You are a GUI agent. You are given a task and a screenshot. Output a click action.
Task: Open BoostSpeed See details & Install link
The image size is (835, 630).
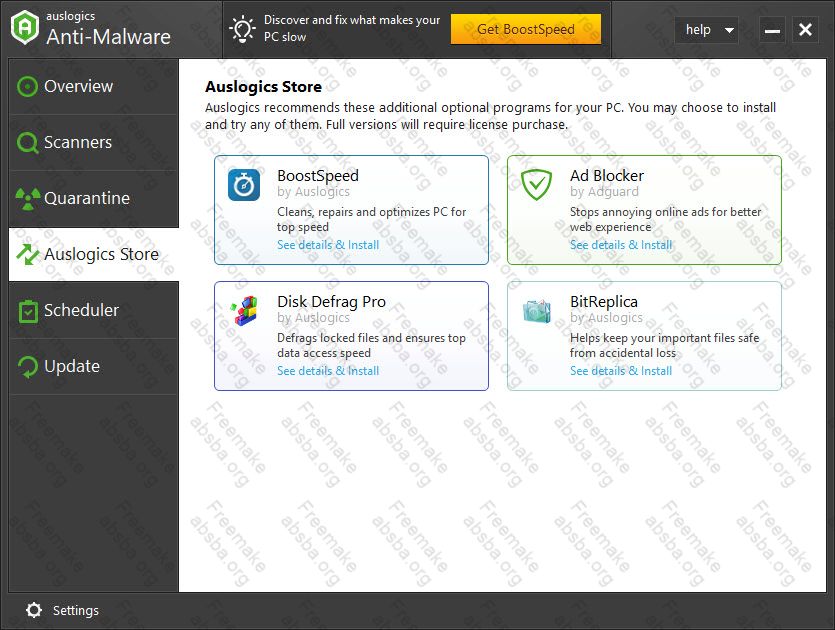(x=328, y=245)
